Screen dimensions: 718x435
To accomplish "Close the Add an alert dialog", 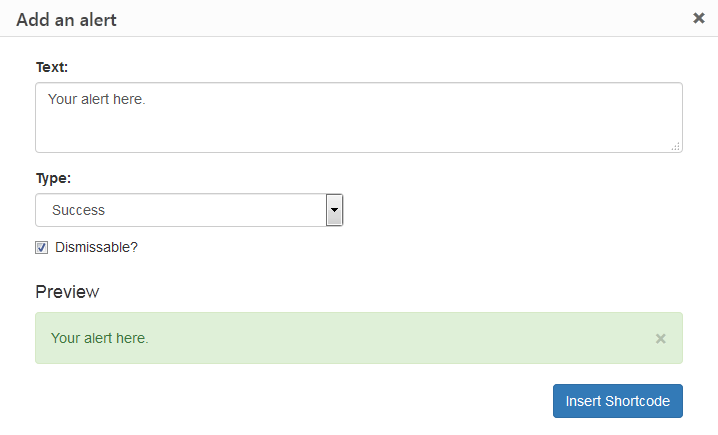I will pyautogui.click(x=699, y=18).
